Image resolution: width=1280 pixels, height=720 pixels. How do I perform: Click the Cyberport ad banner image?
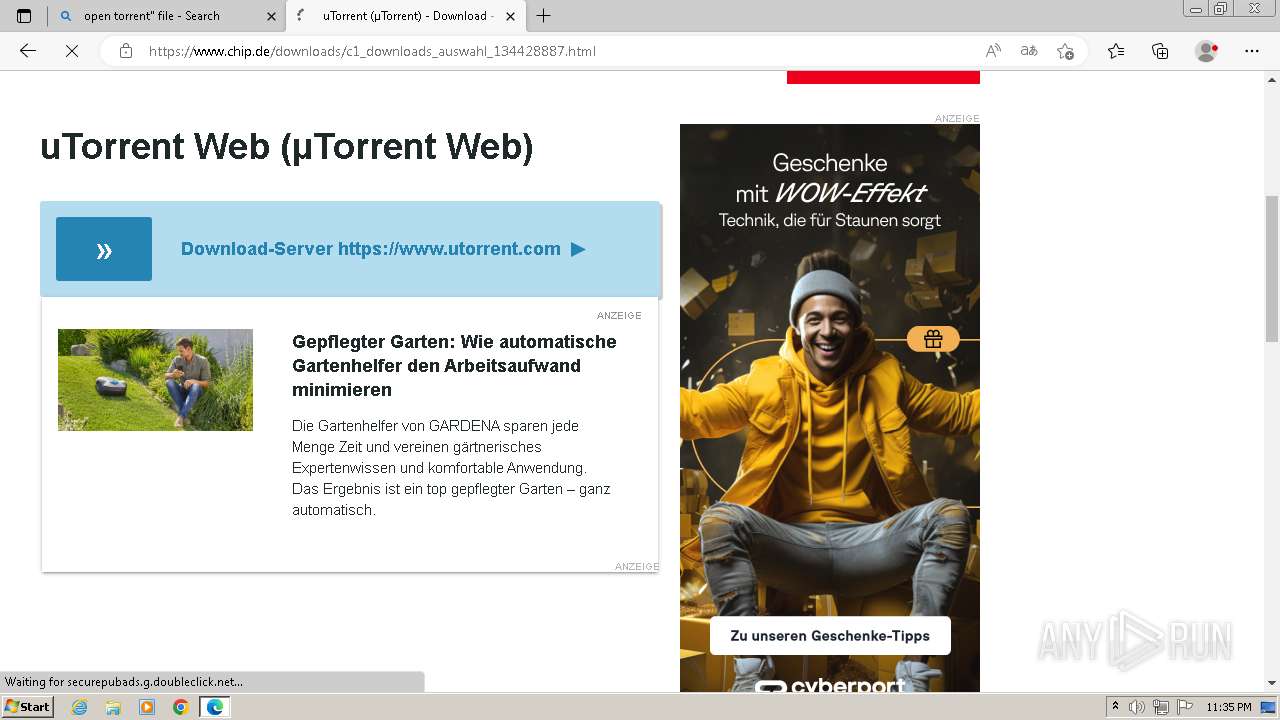point(830,408)
